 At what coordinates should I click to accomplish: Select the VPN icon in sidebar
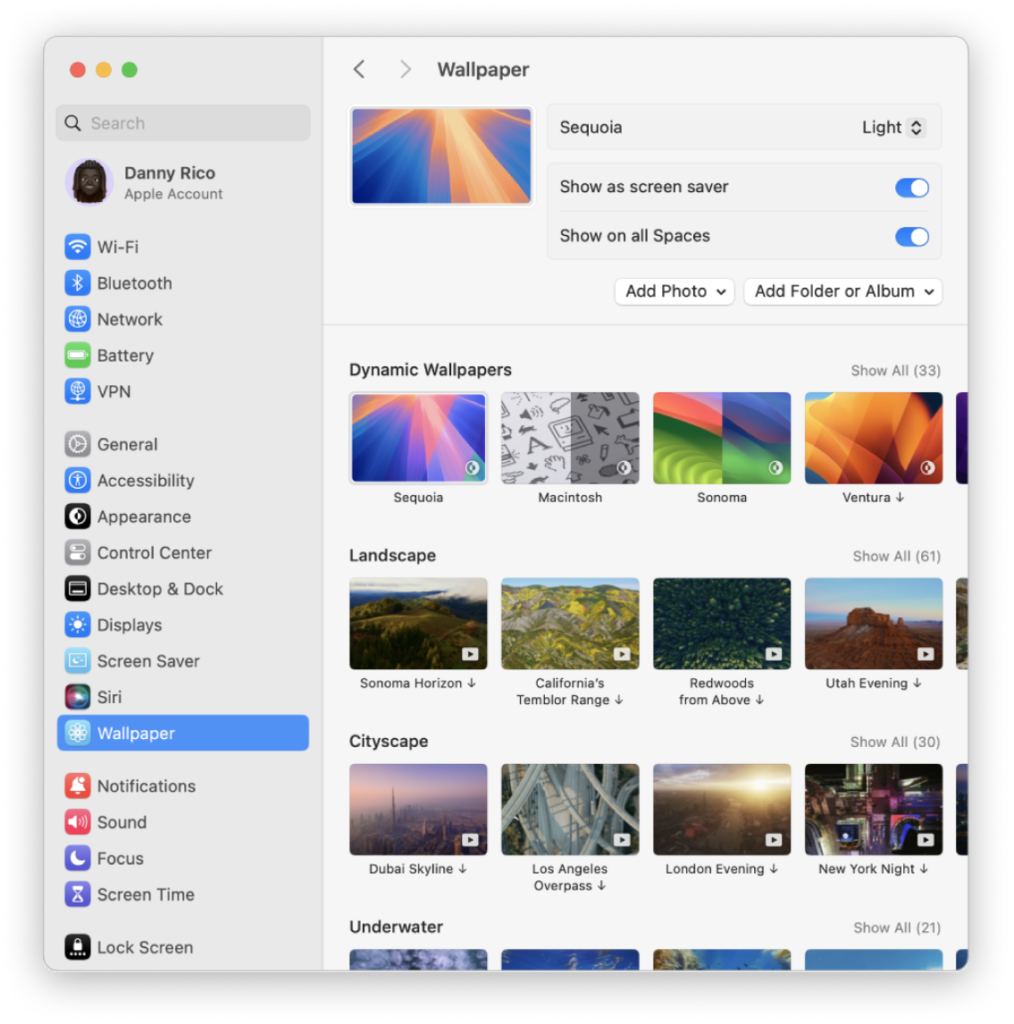[77, 391]
